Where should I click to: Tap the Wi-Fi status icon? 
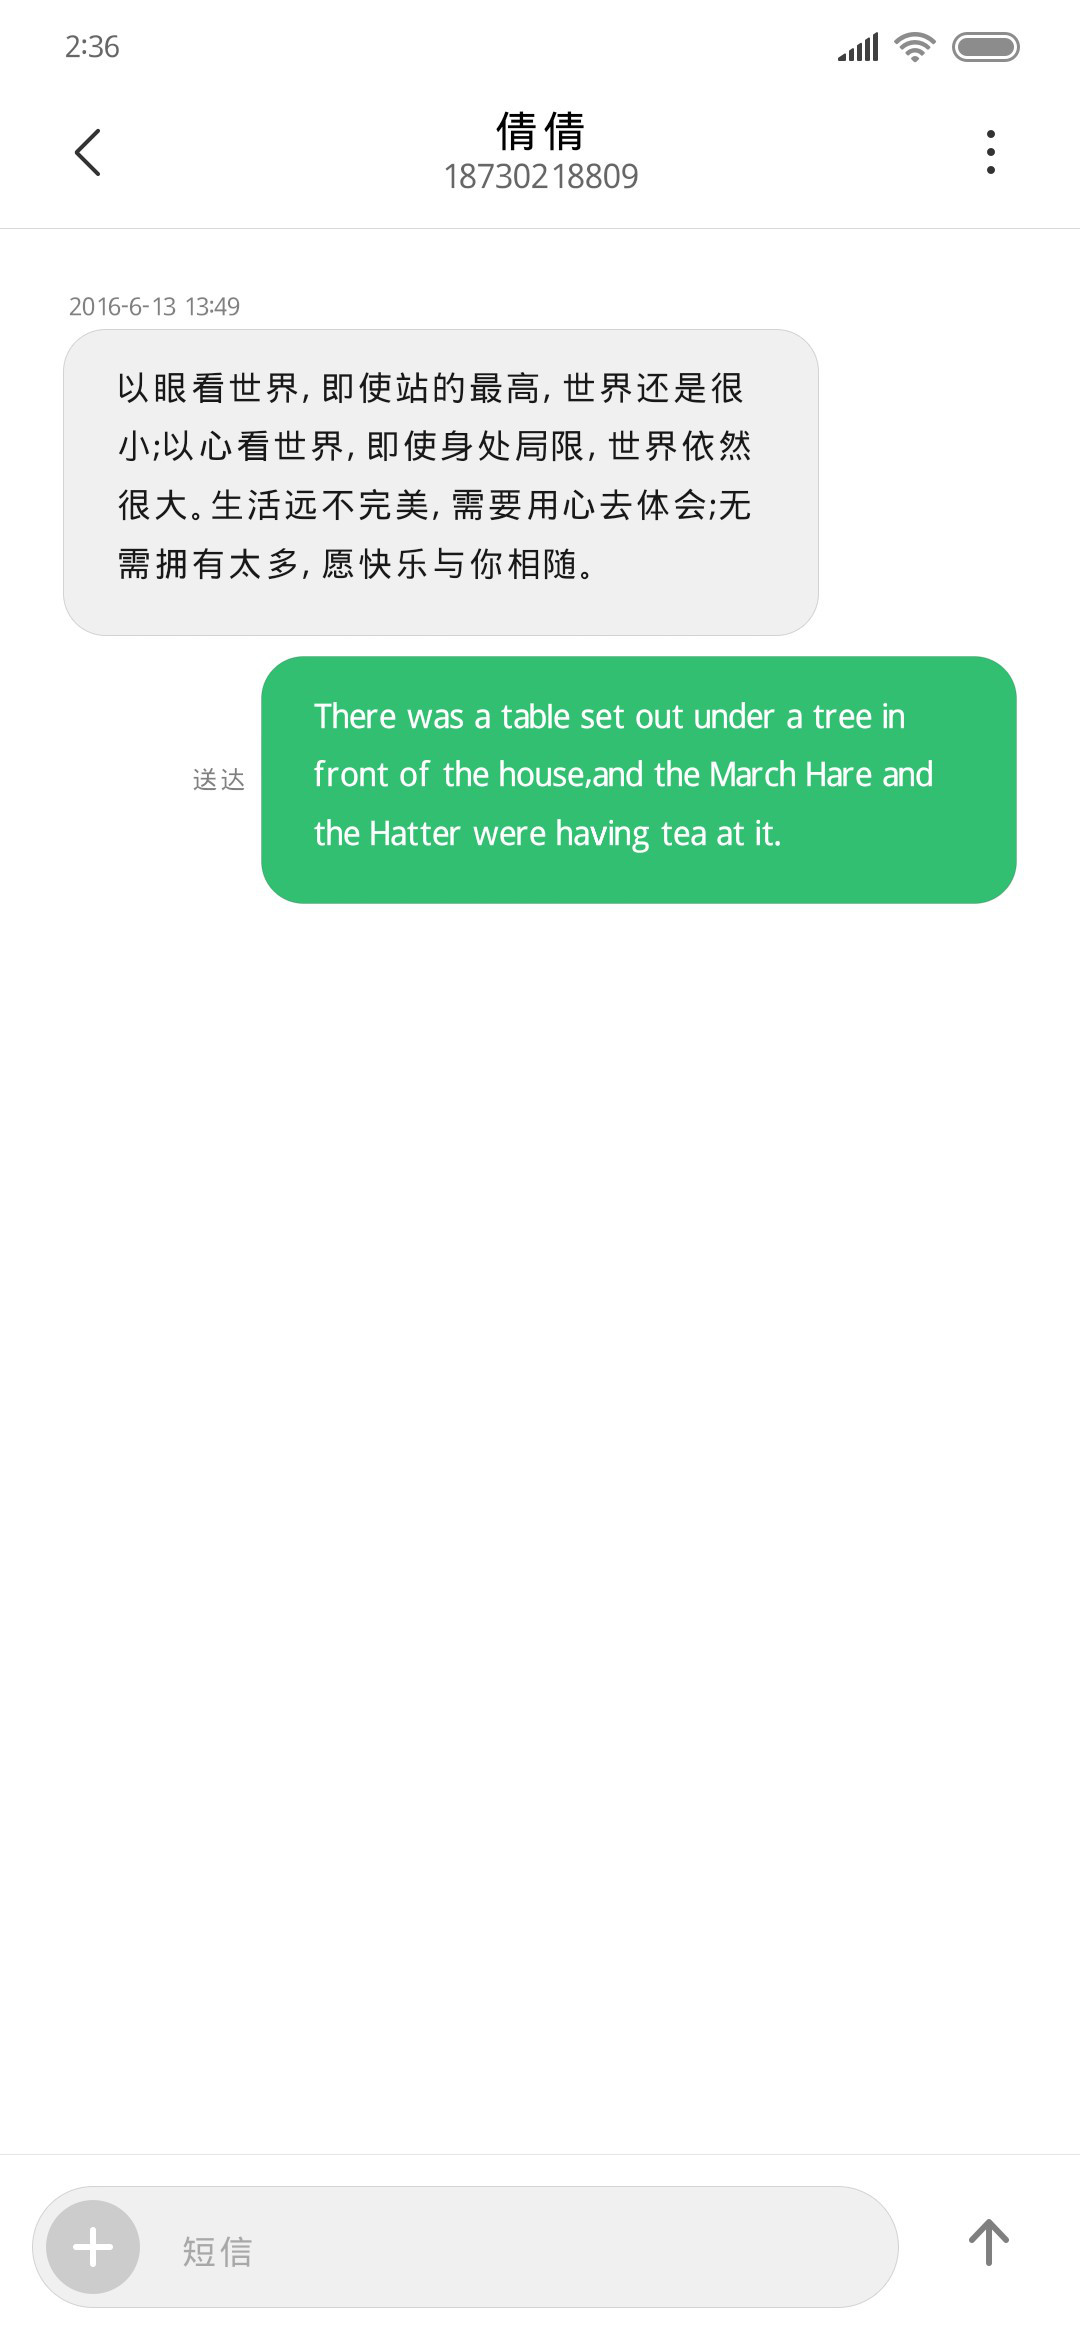coord(914,47)
